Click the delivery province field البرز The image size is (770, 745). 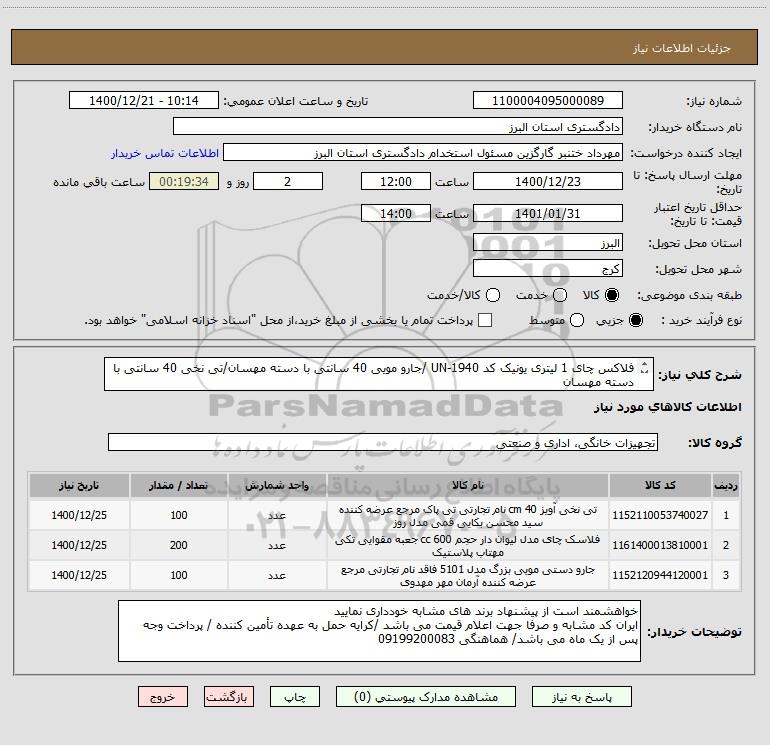click(x=548, y=243)
